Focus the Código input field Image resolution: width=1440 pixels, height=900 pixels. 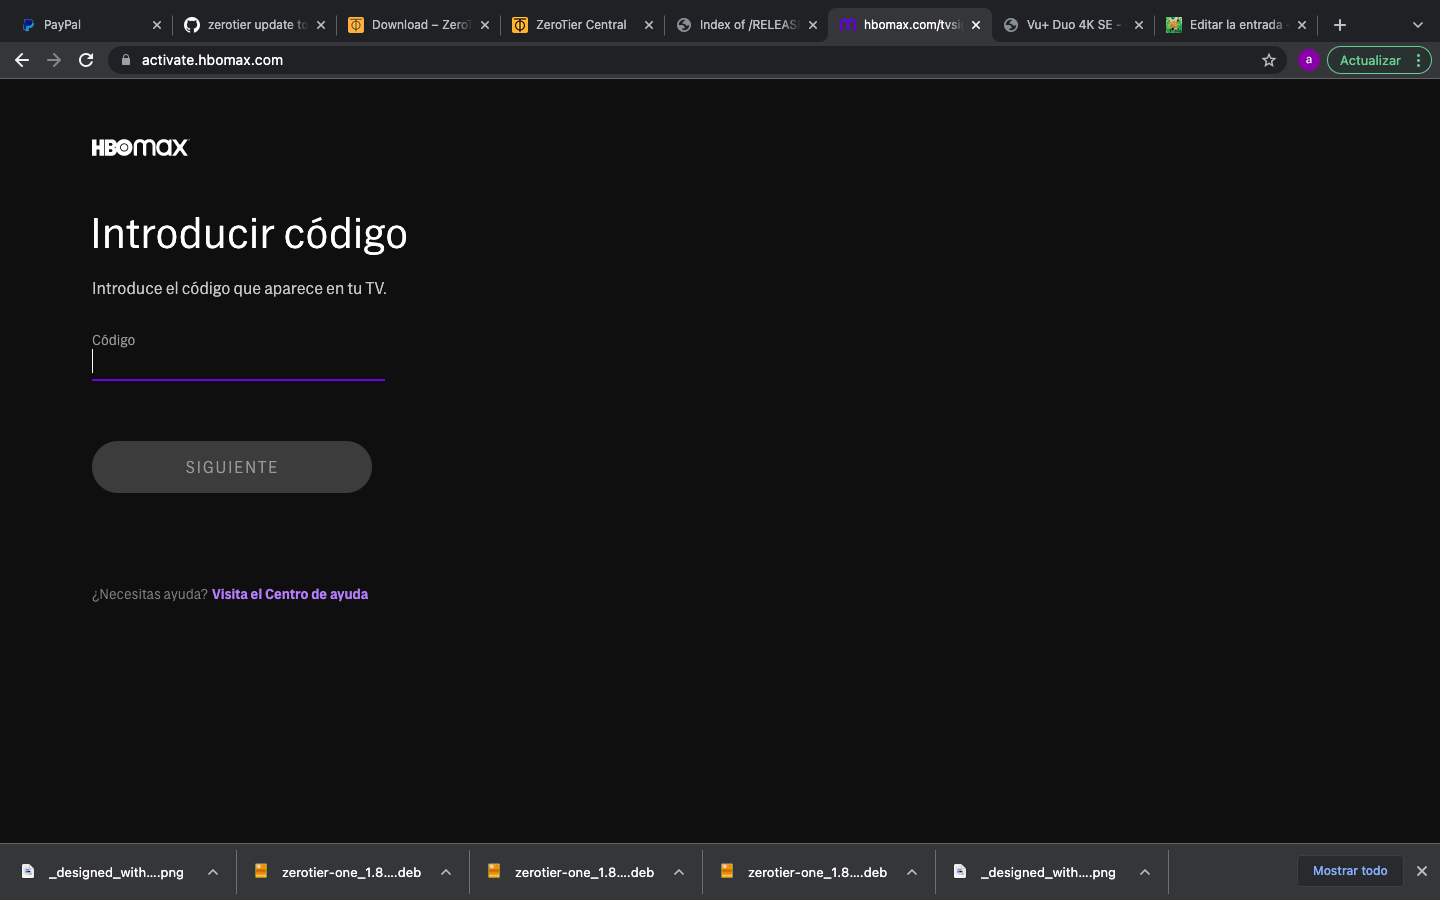[238, 362]
